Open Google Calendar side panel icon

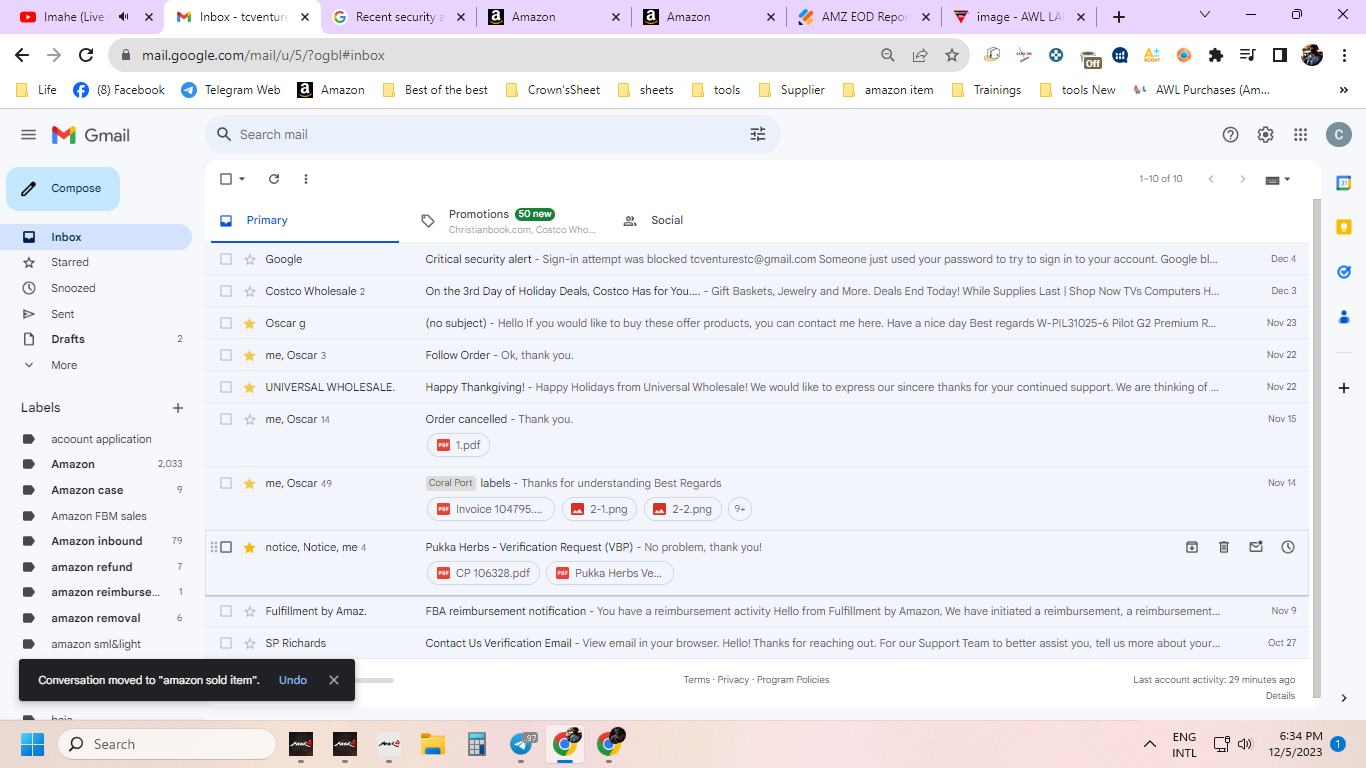pyautogui.click(x=1344, y=183)
